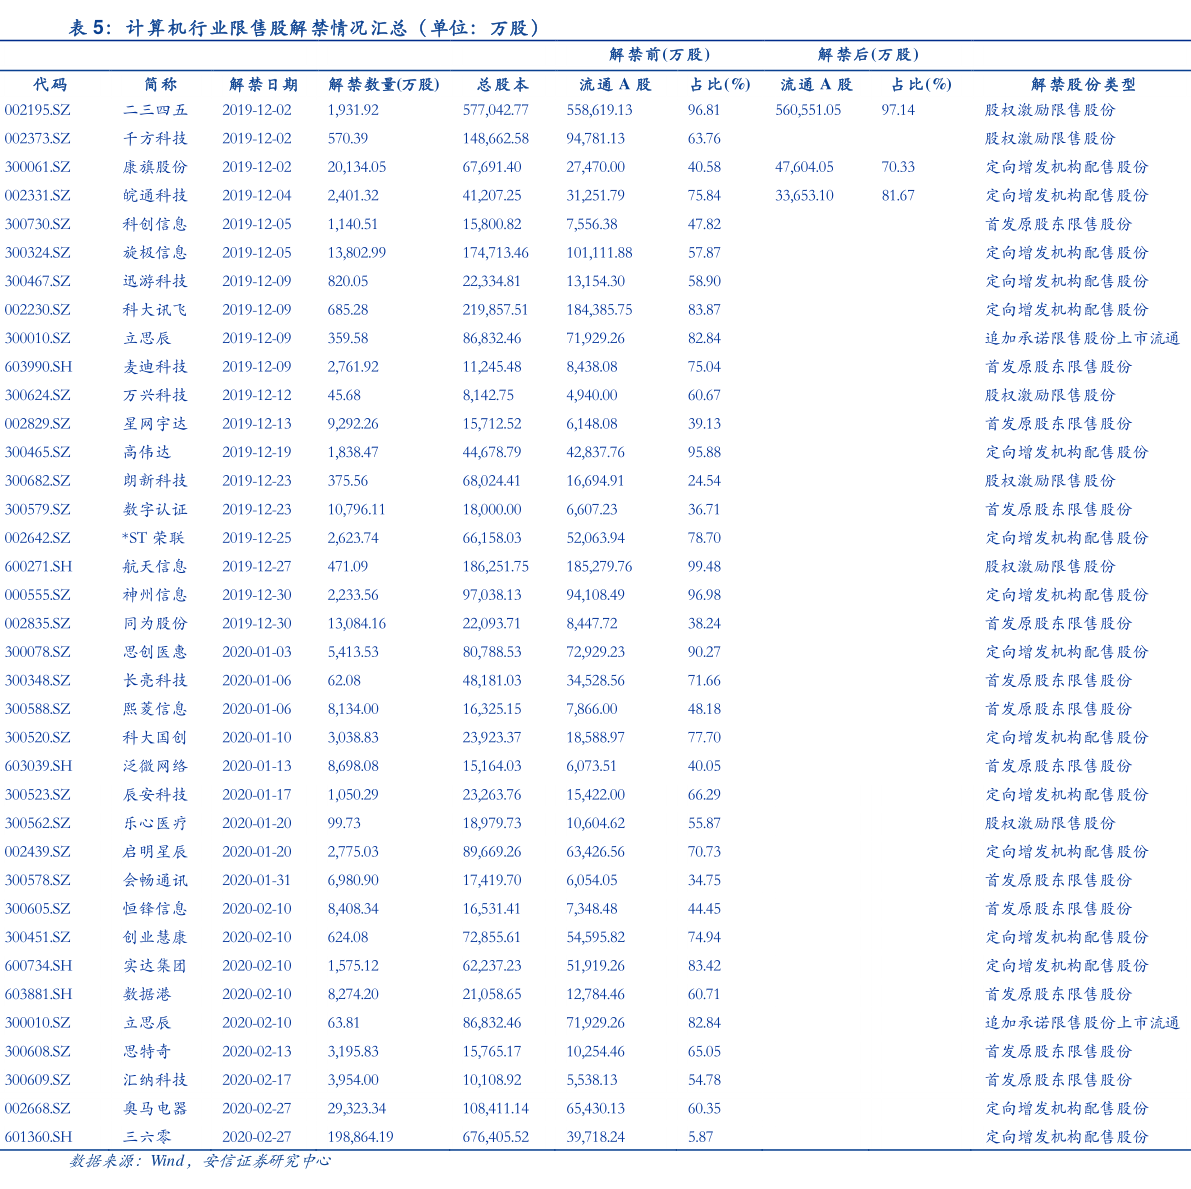Click the company name '星网宇达'
Image resolution: width=1191 pixels, height=1189 pixels.
pos(155,424)
